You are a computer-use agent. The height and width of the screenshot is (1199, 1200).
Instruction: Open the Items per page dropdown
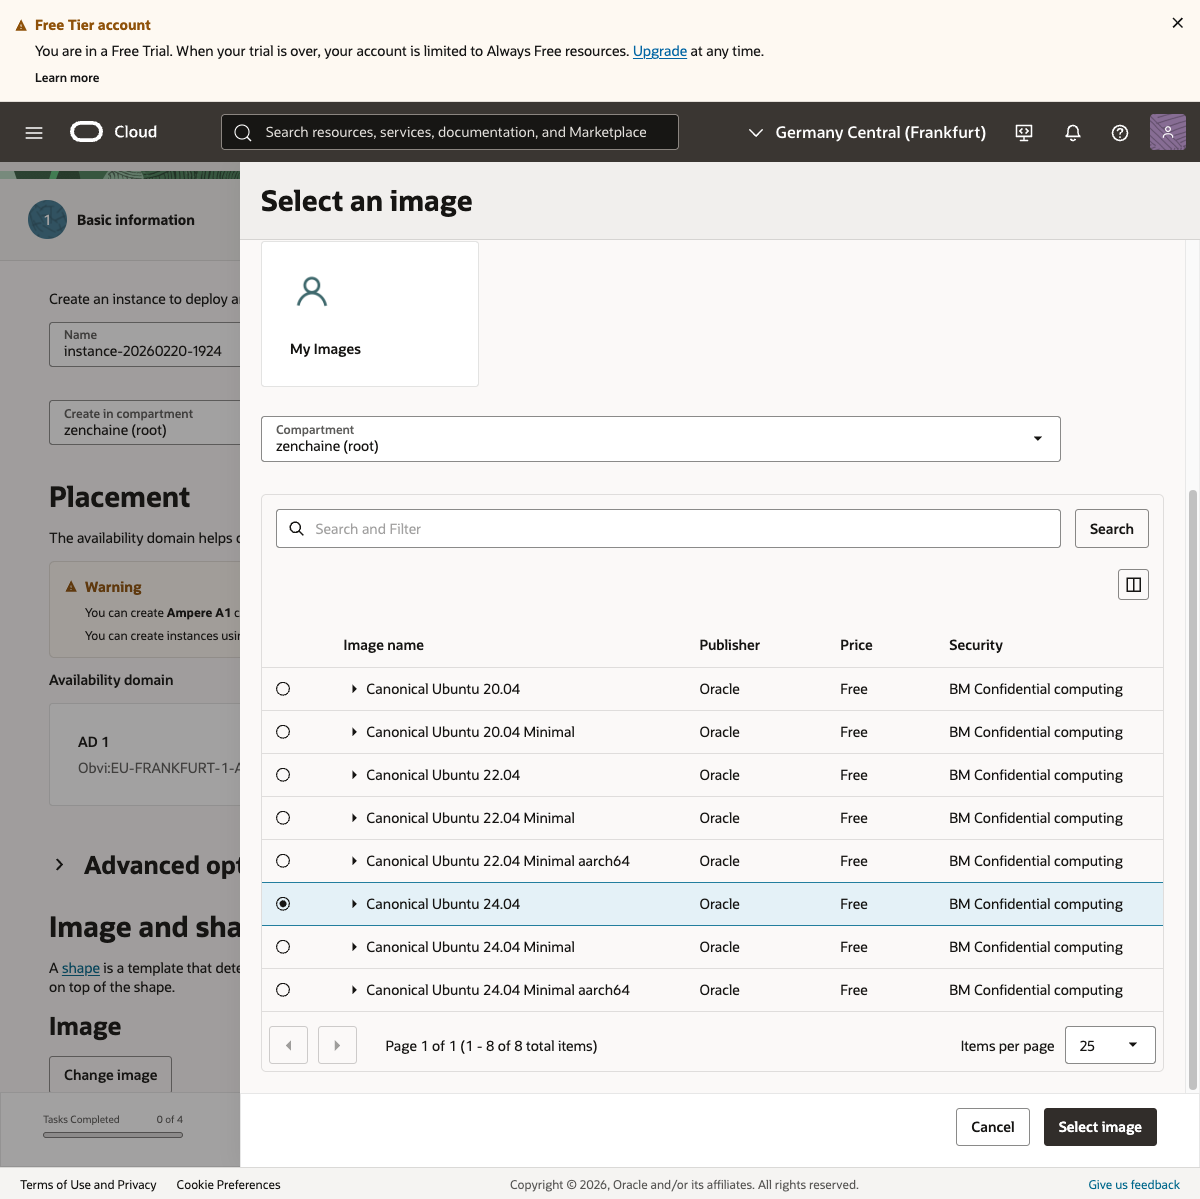point(1110,1045)
